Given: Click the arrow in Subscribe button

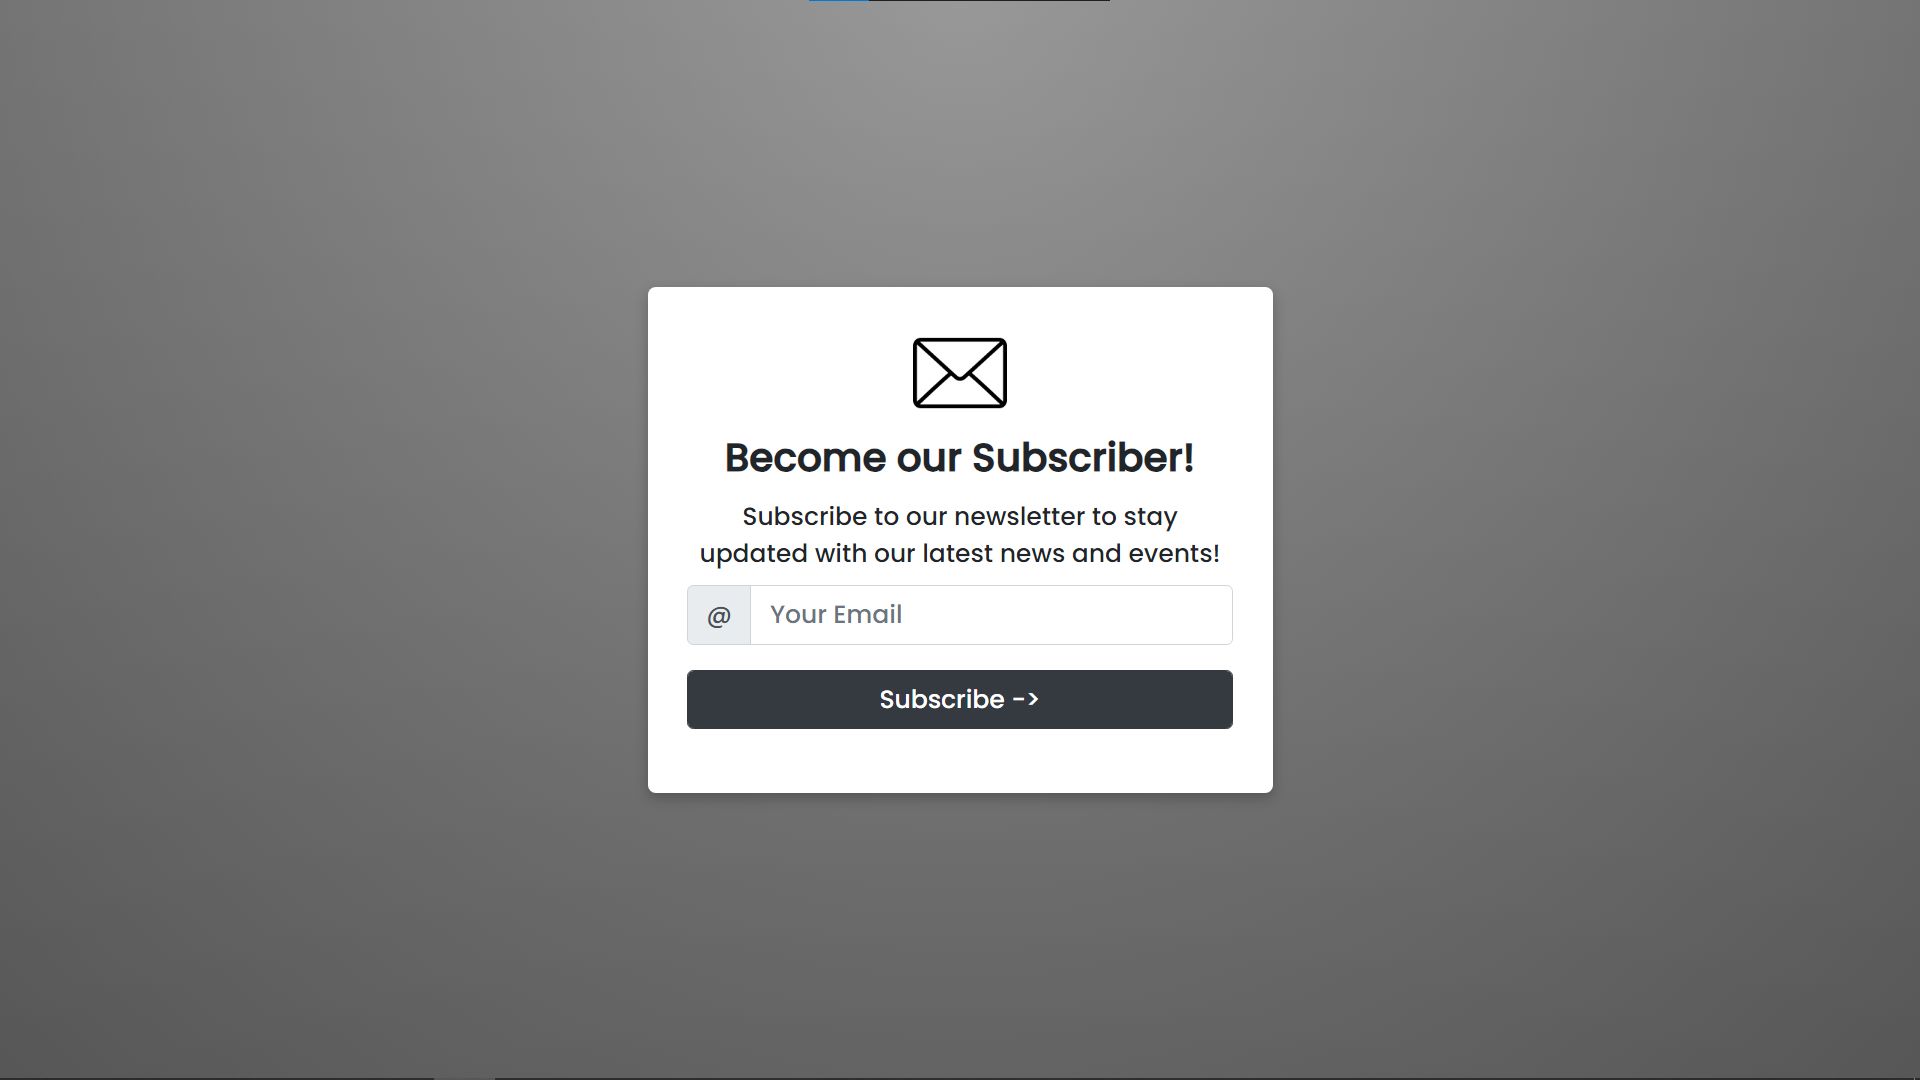Looking at the screenshot, I should point(1026,699).
